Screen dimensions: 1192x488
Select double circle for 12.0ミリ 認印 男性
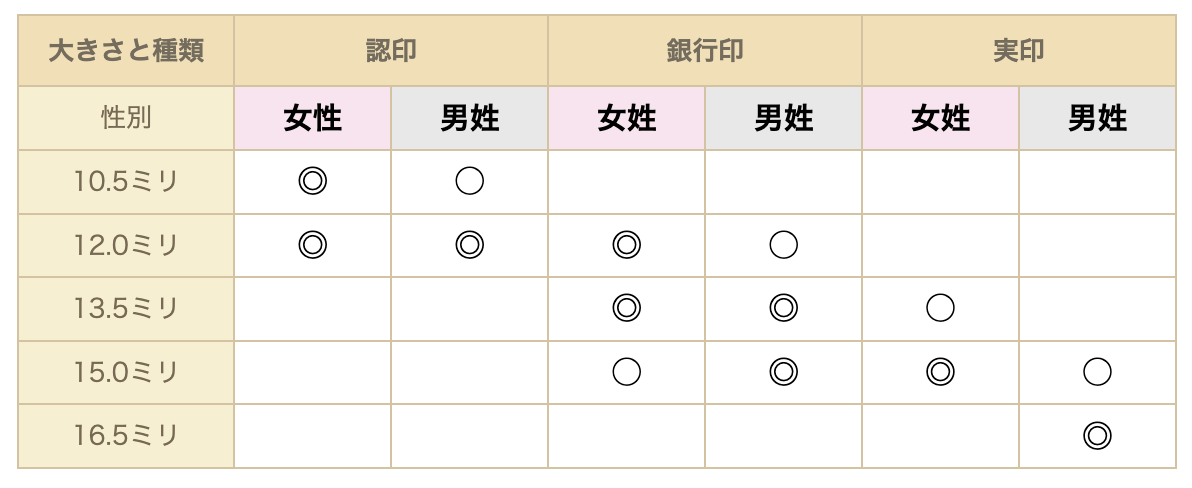(470, 245)
